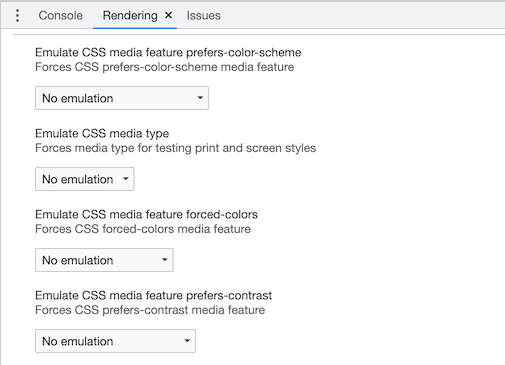The height and width of the screenshot is (365, 505).
Task: Open the forced-colors emulation dropdown
Action: 104,260
